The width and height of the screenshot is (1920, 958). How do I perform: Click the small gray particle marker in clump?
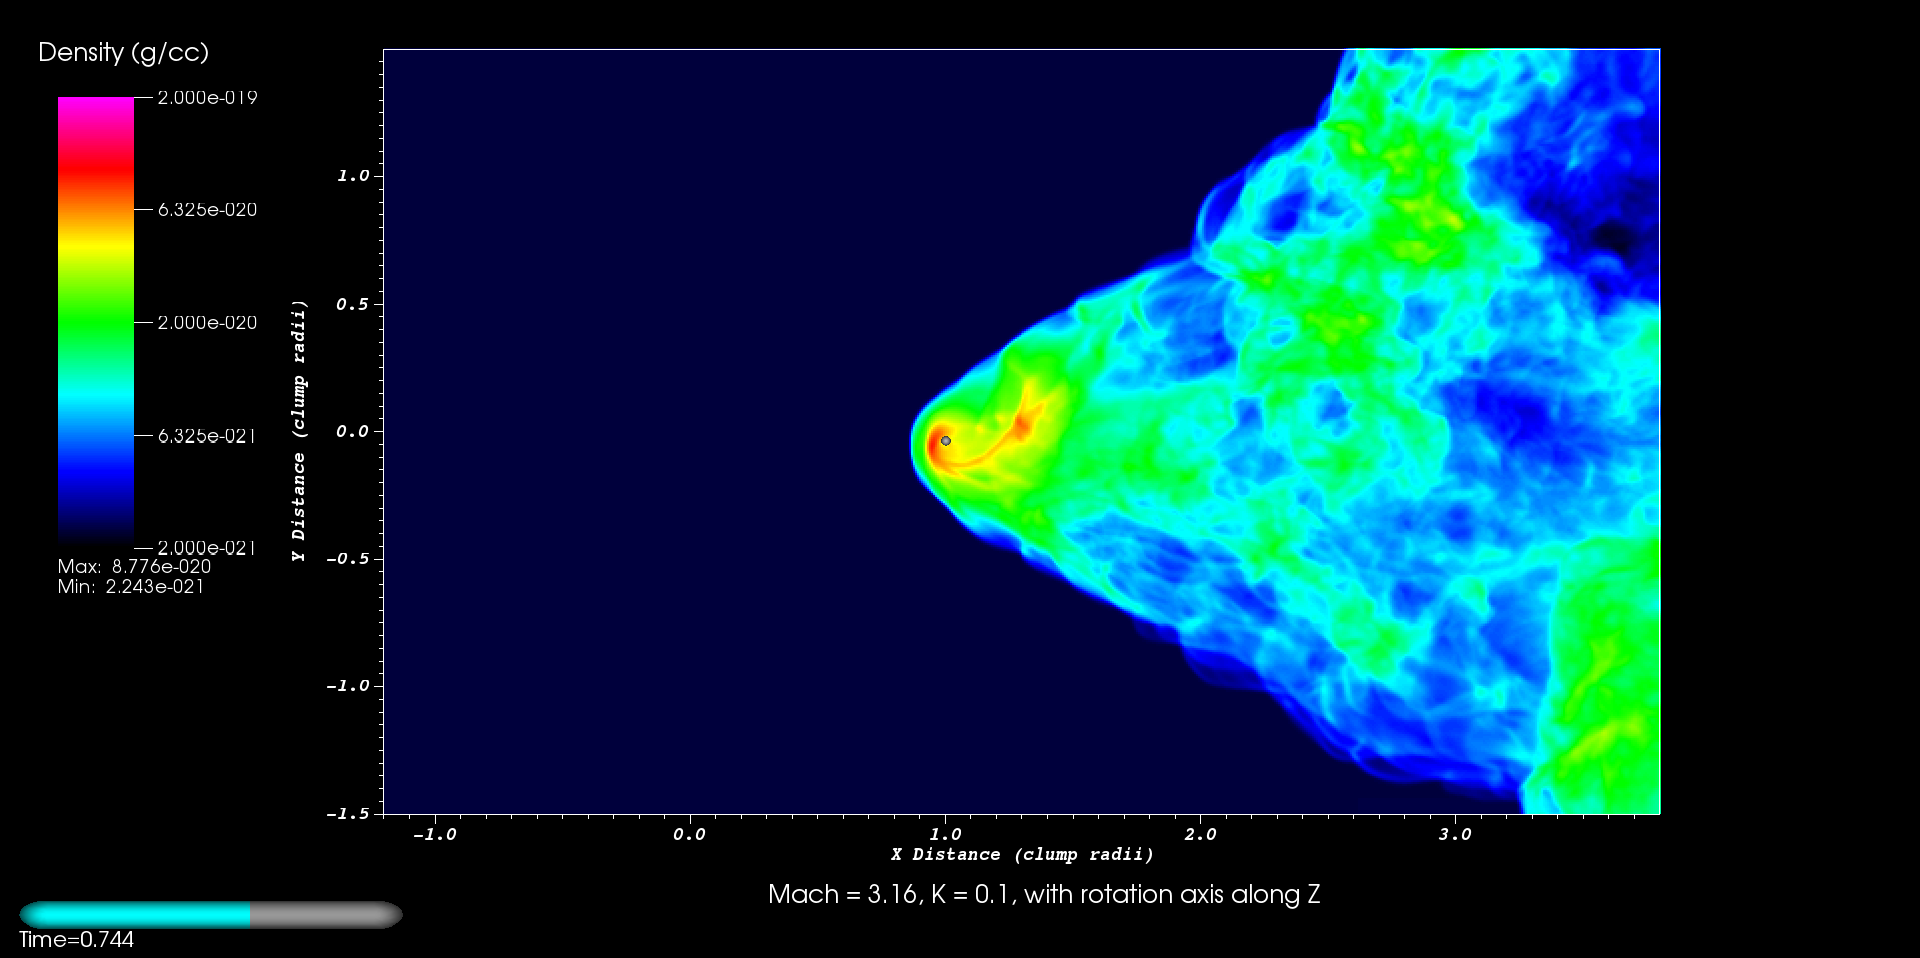(946, 441)
